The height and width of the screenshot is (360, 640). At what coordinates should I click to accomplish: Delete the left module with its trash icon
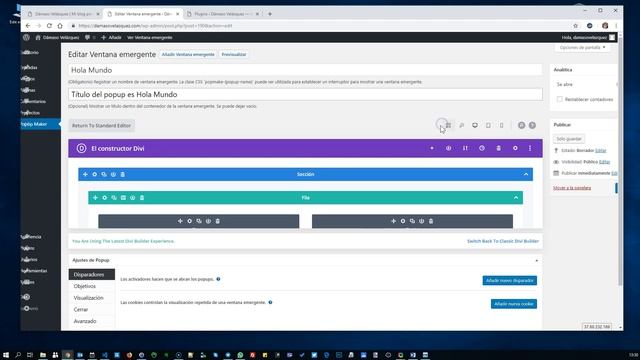pyautogui.click(x=218, y=221)
